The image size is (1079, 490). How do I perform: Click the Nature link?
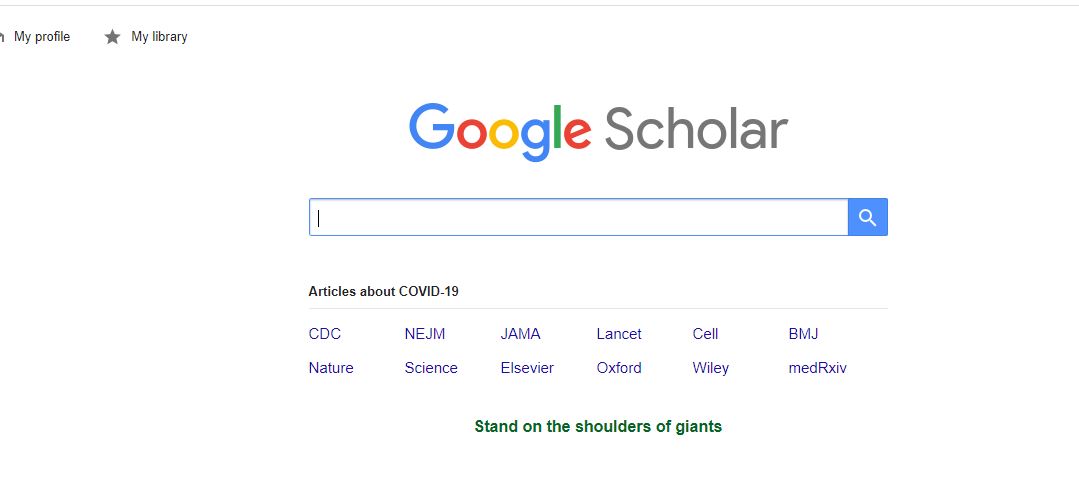click(331, 368)
